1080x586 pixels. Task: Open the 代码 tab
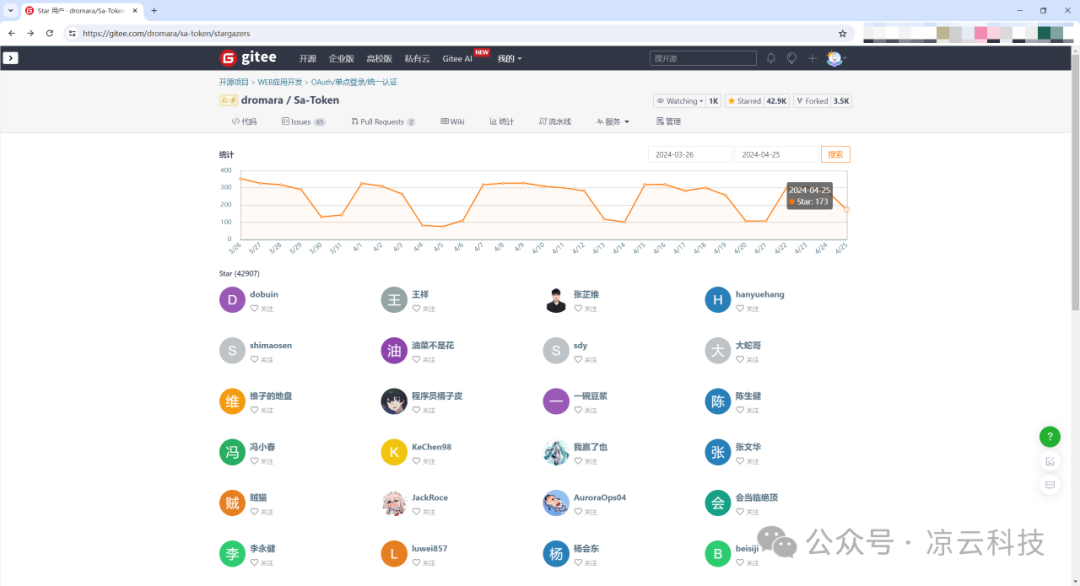coord(244,122)
